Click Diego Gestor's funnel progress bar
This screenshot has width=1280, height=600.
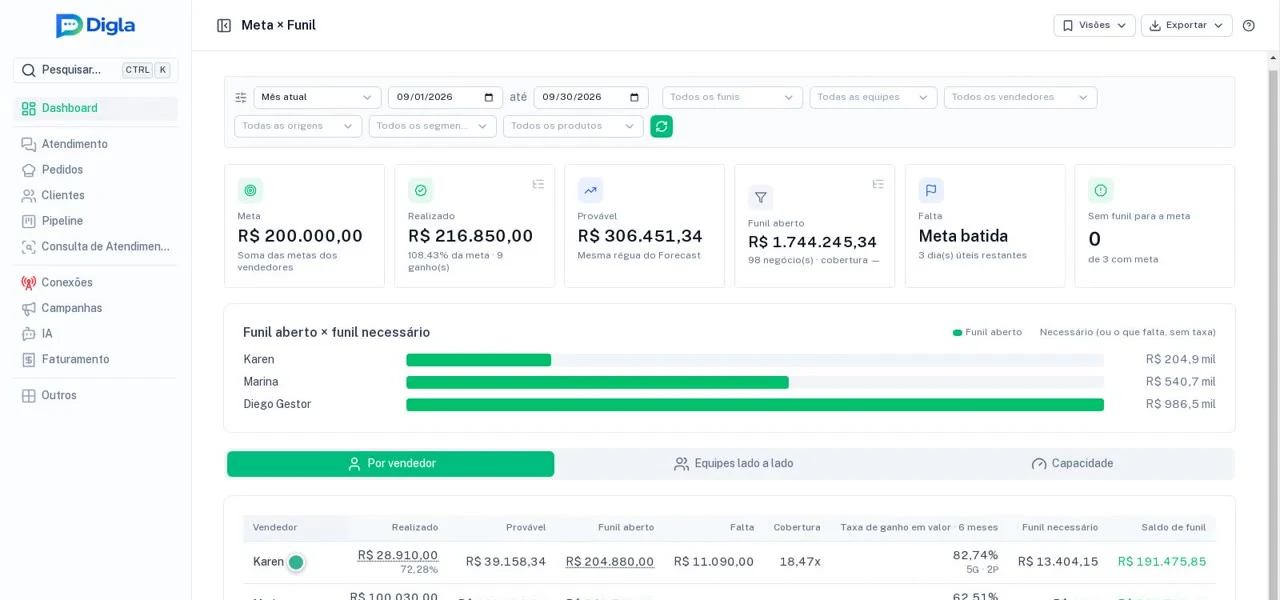(x=755, y=405)
